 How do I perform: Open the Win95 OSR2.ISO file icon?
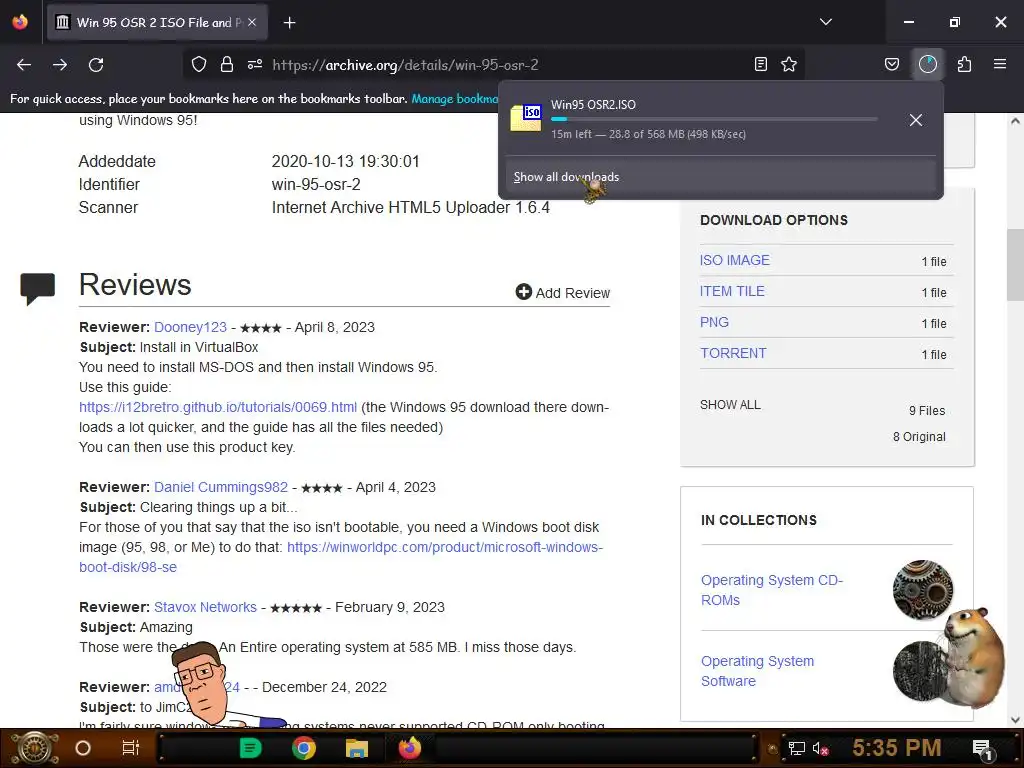click(x=526, y=118)
